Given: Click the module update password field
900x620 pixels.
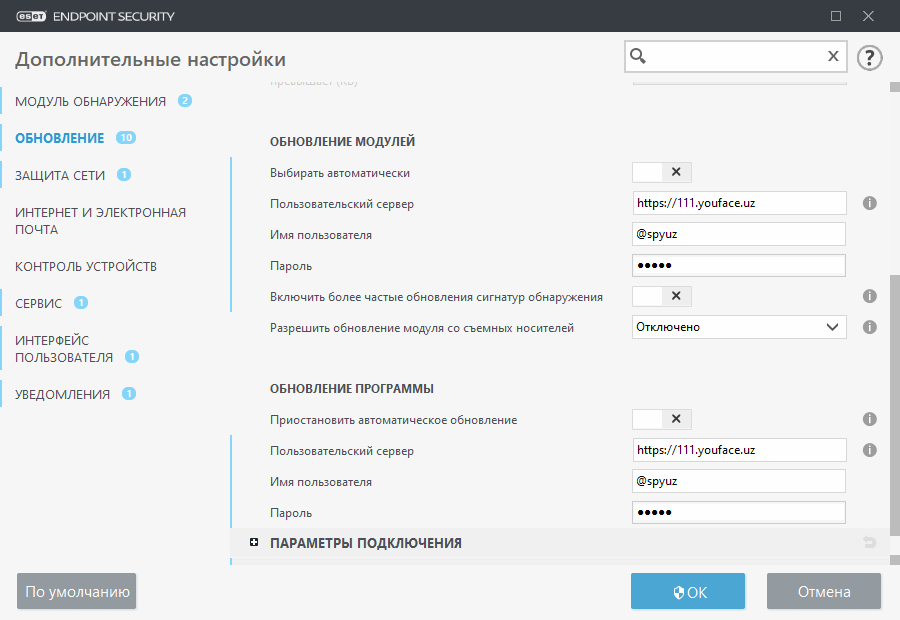Looking at the screenshot, I should (x=739, y=265).
